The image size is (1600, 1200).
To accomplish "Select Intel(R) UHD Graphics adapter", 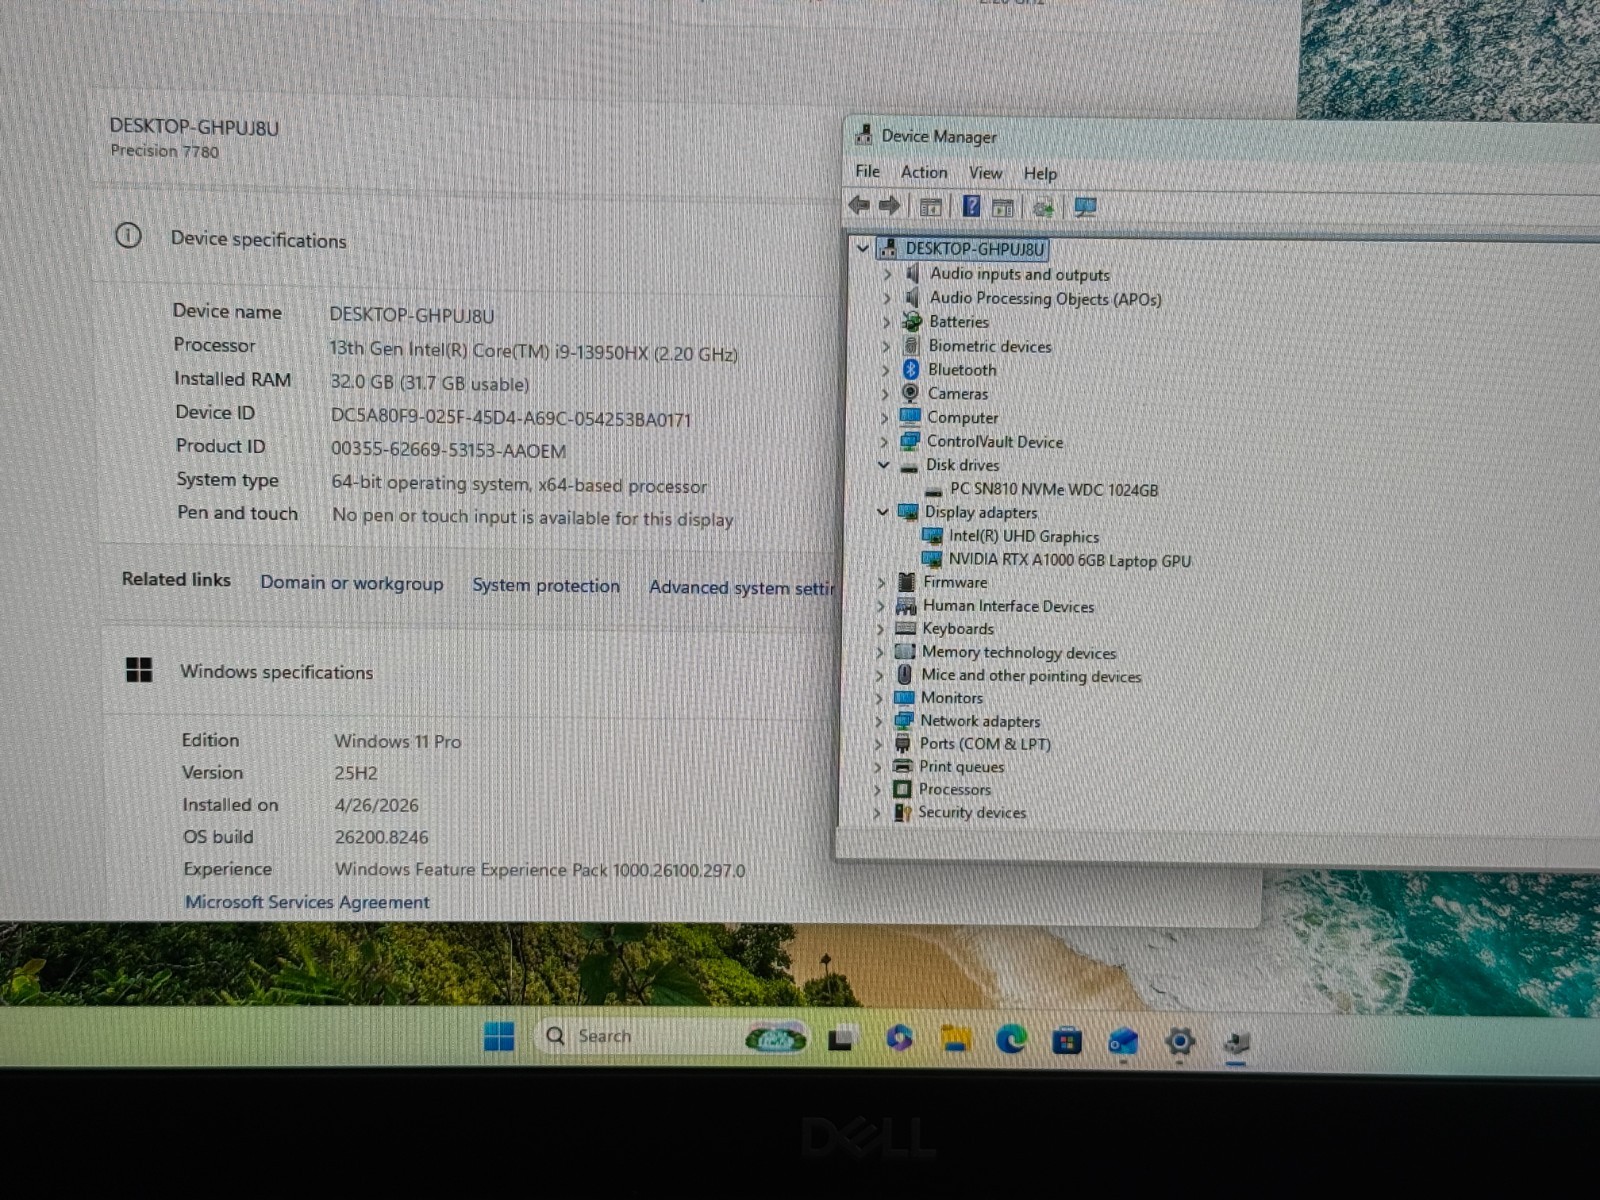I will 1023,536.
